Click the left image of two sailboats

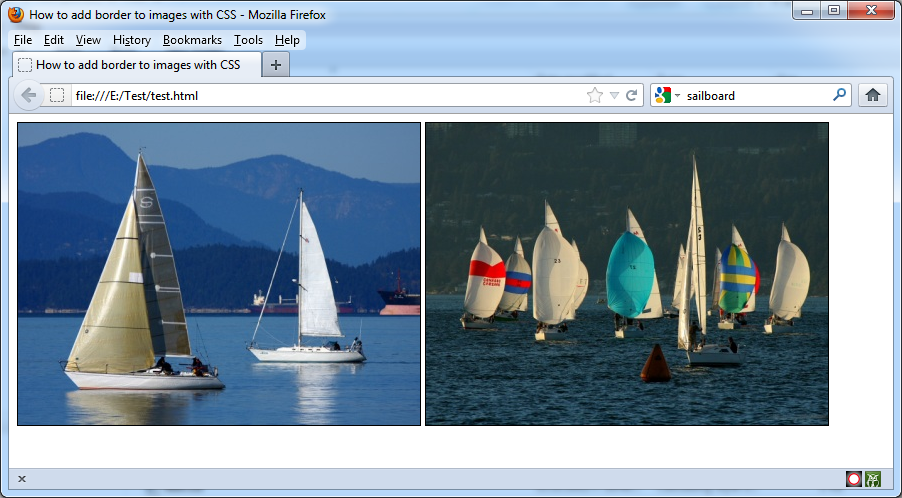click(x=219, y=274)
